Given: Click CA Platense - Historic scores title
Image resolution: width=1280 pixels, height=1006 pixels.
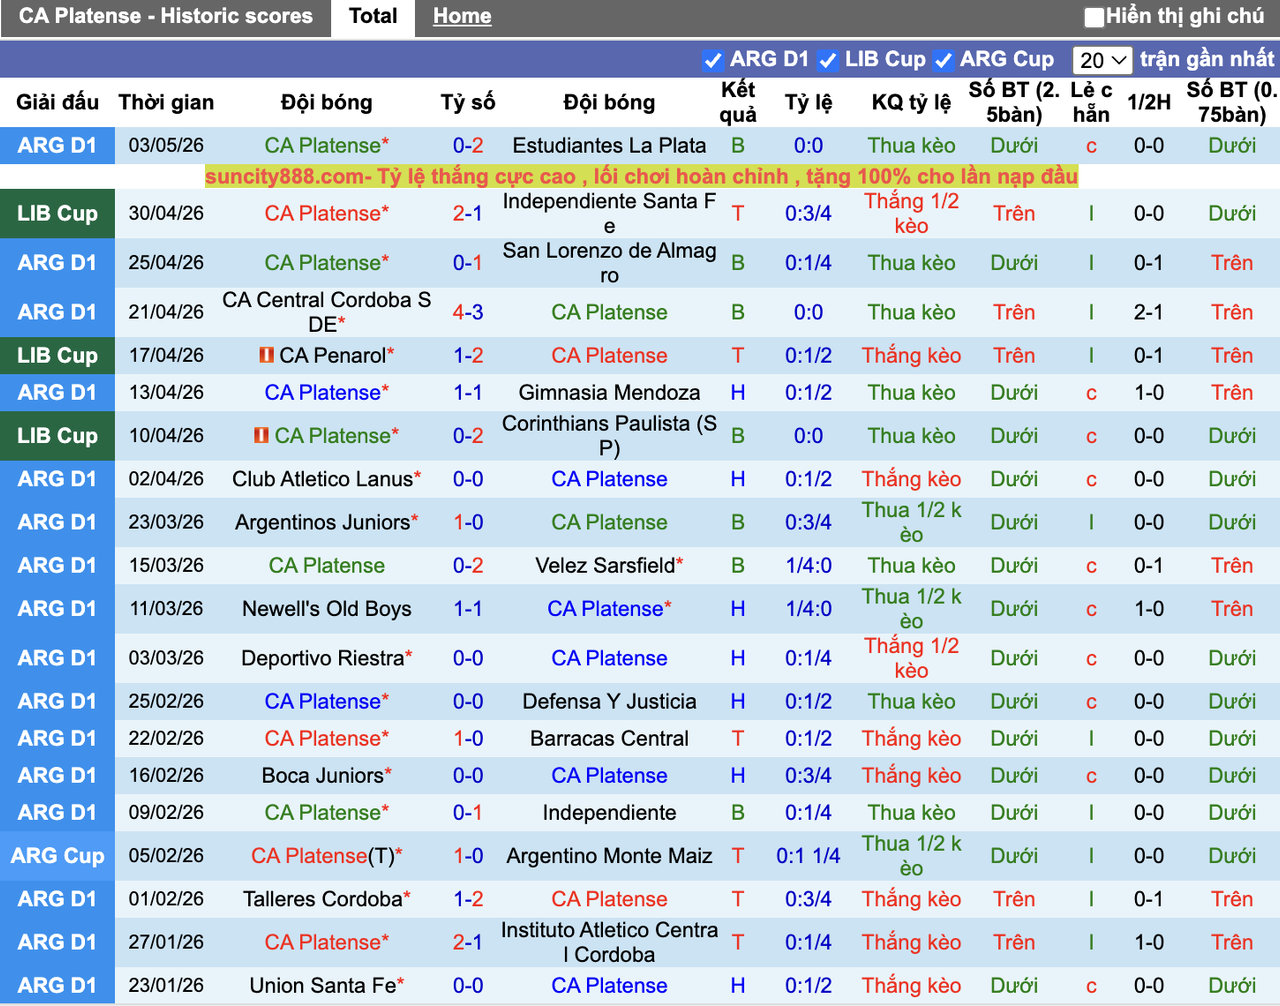Looking at the screenshot, I should click(x=166, y=16).
